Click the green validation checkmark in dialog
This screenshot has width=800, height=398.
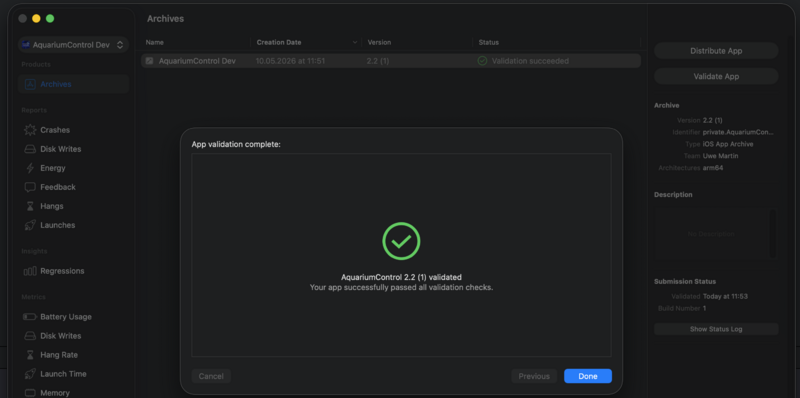[x=401, y=241]
